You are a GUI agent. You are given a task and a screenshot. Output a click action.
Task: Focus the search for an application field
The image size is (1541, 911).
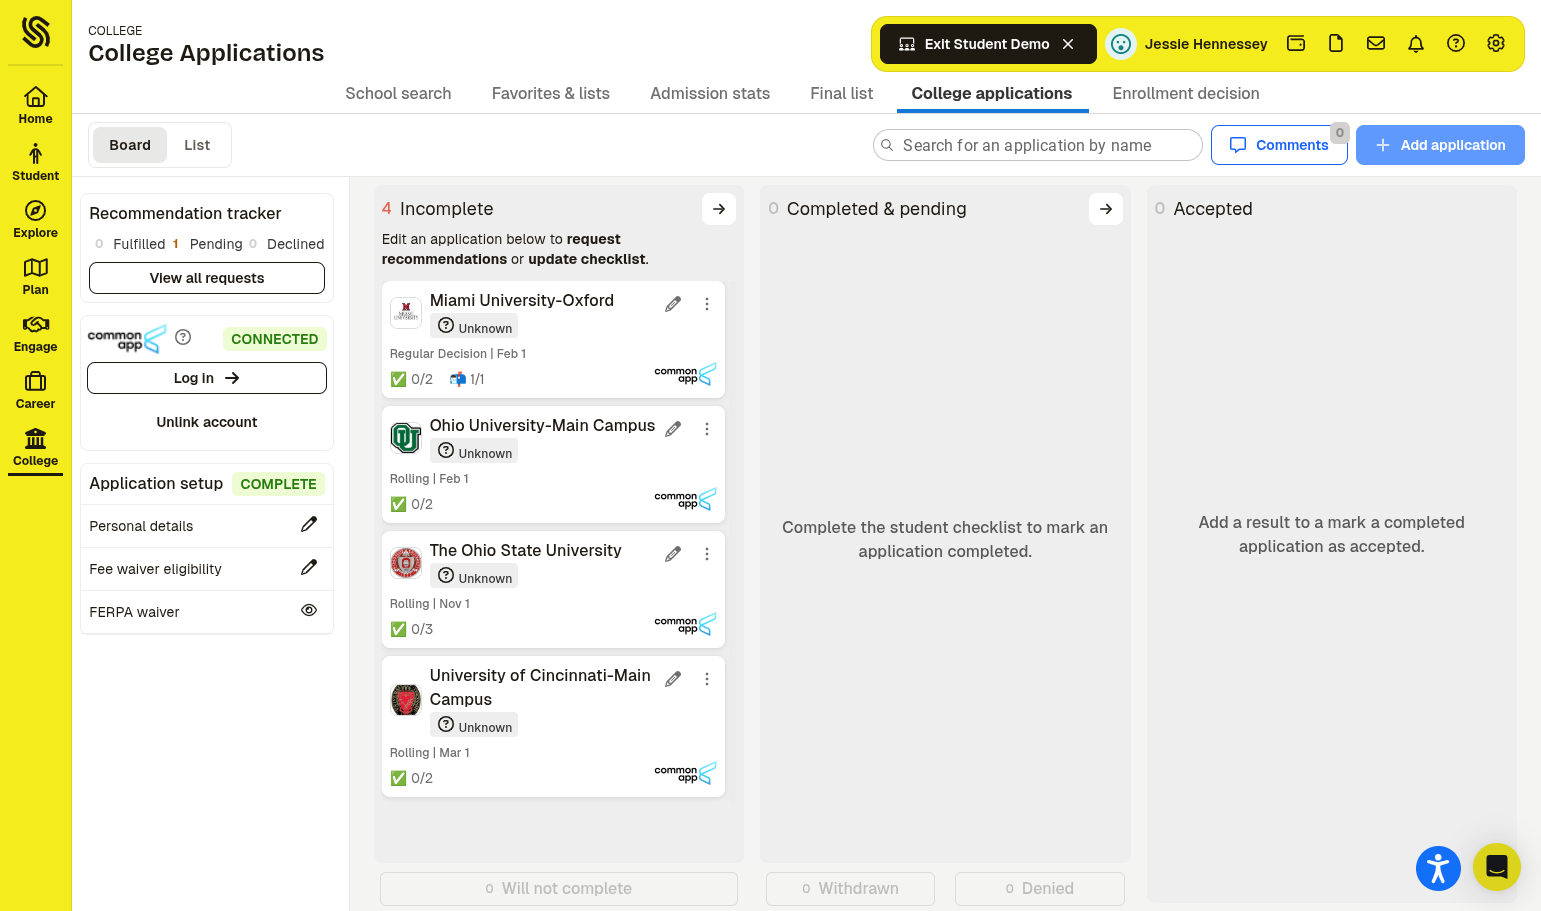click(x=1038, y=145)
